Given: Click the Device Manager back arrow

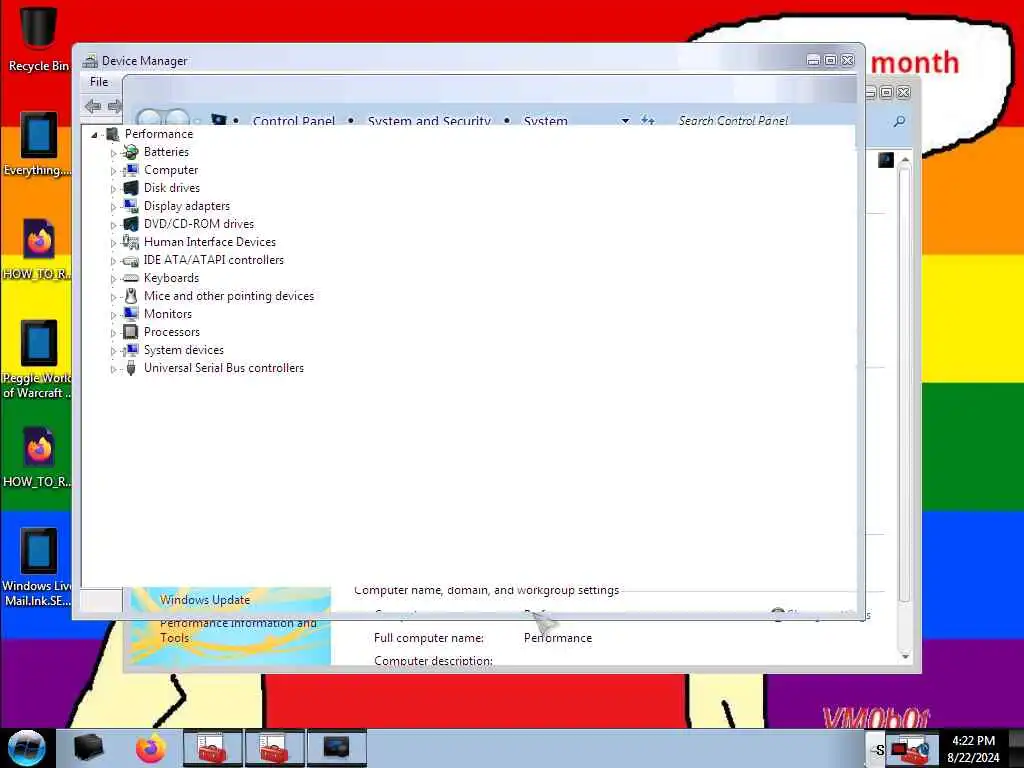Looking at the screenshot, I should (93, 106).
